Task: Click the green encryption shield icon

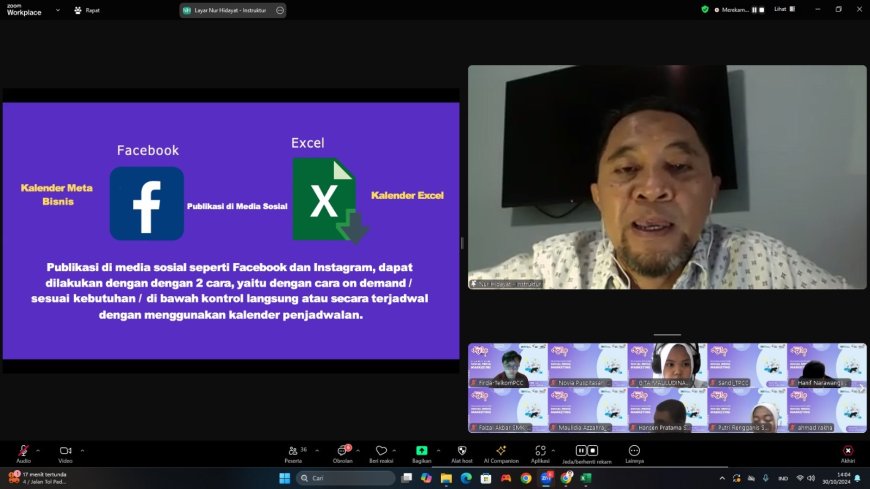Action: click(x=705, y=9)
